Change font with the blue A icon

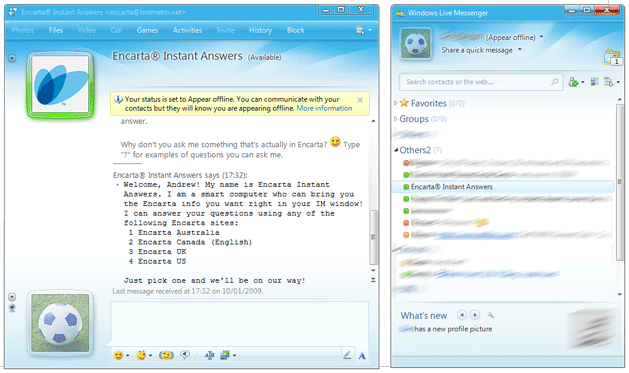(x=362, y=355)
